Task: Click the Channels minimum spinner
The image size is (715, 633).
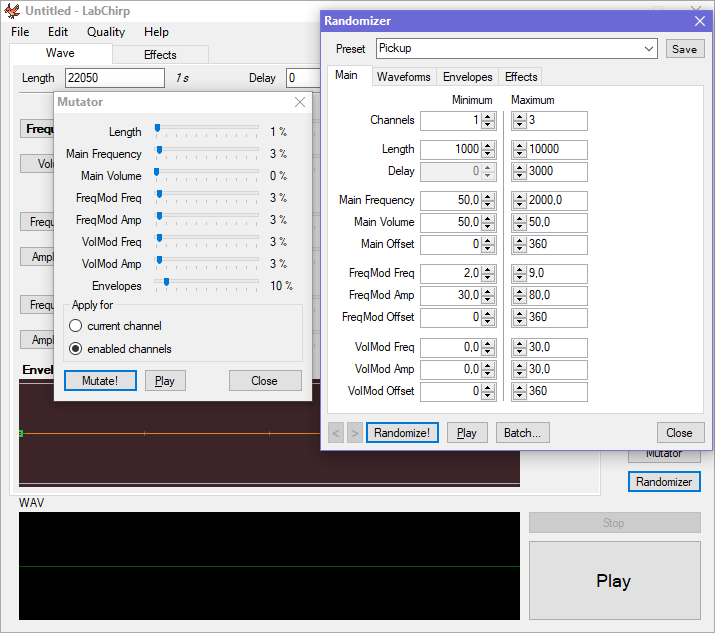Action: coord(488,120)
